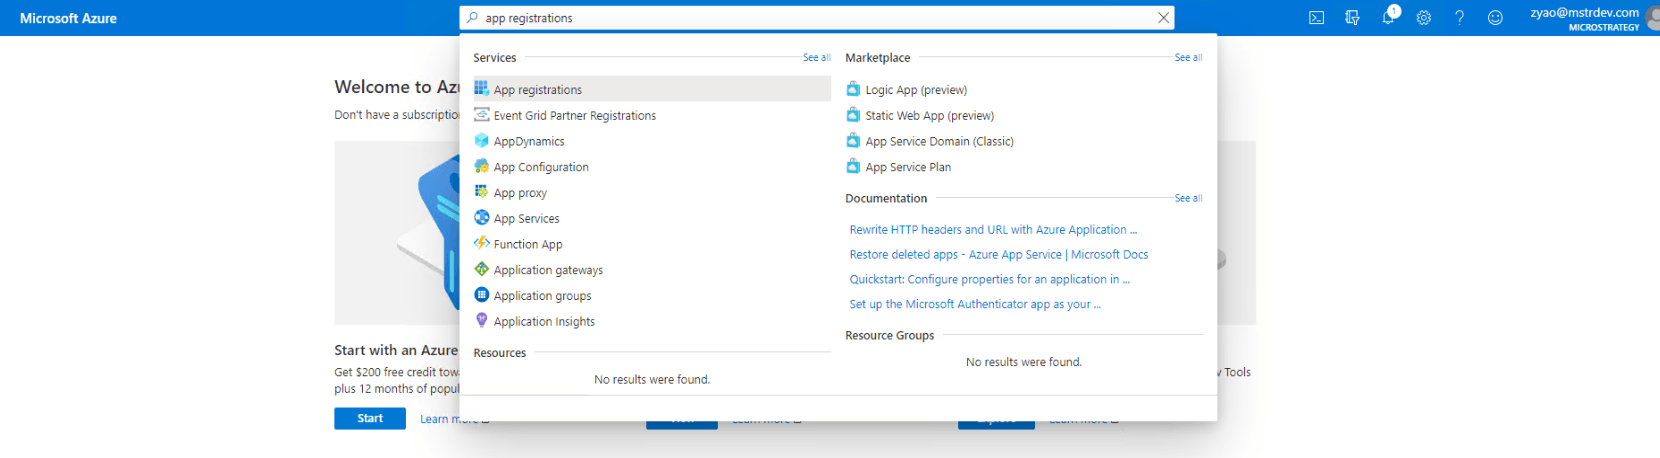Click the Application Insights bulb icon
Viewport: 1660px width, 458px height.
point(481,320)
